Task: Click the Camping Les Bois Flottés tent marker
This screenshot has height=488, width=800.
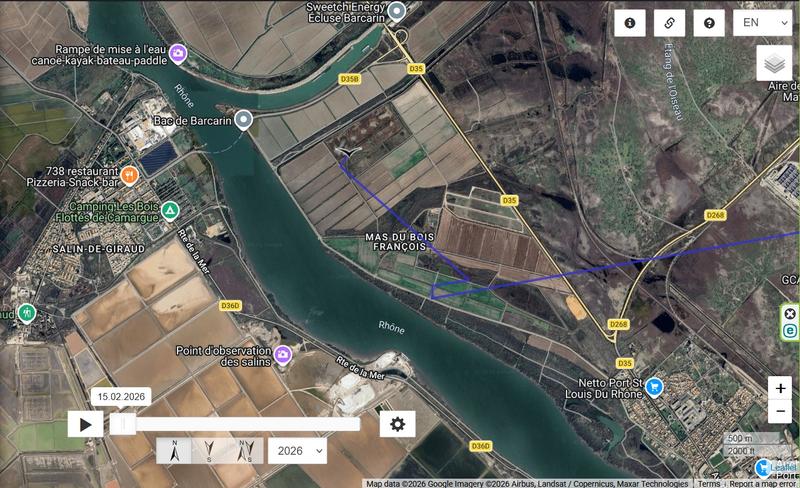Action: (x=170, y=210)
